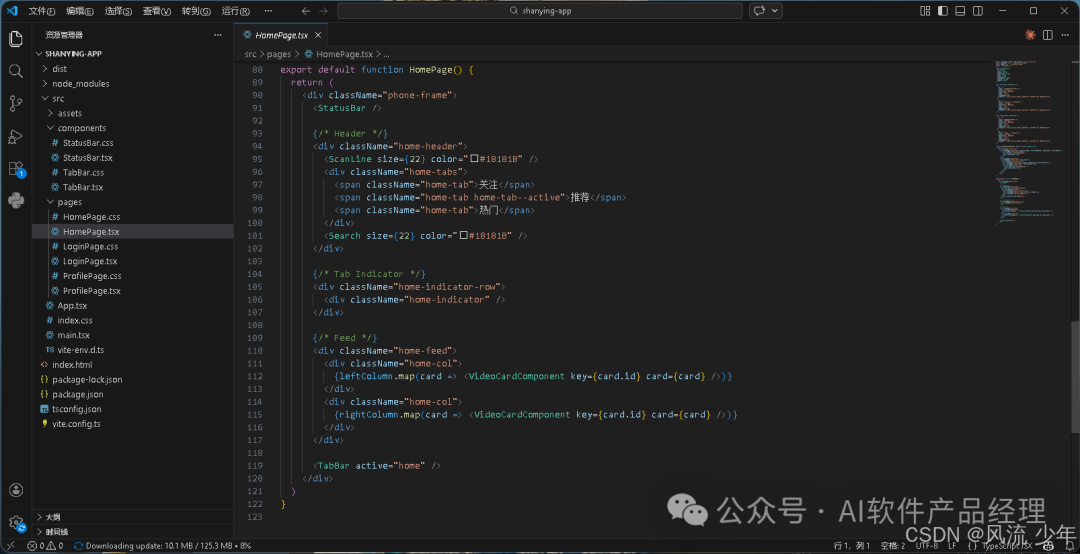
Task: Open the 转到(G) menu
Action: click(x=196, y=11)
